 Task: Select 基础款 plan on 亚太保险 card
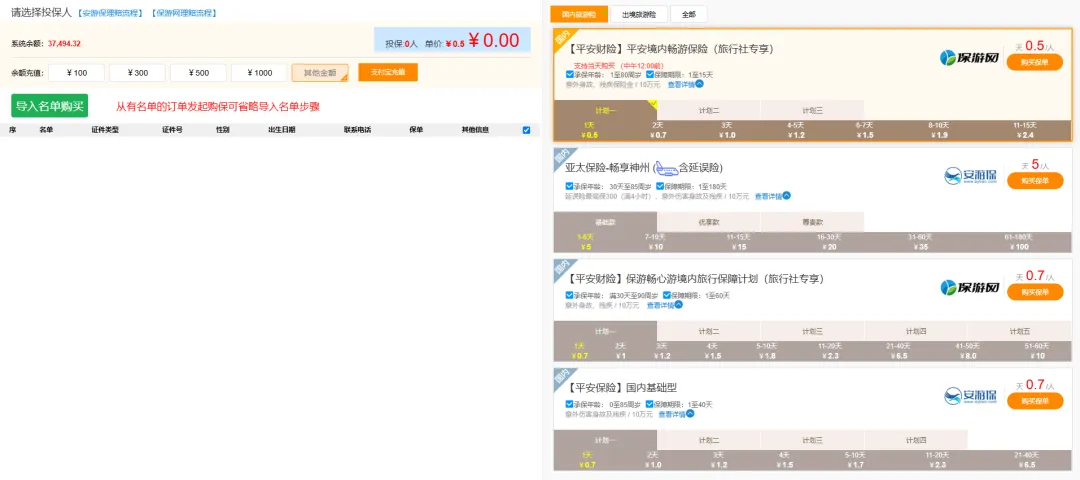coord(605,222)
